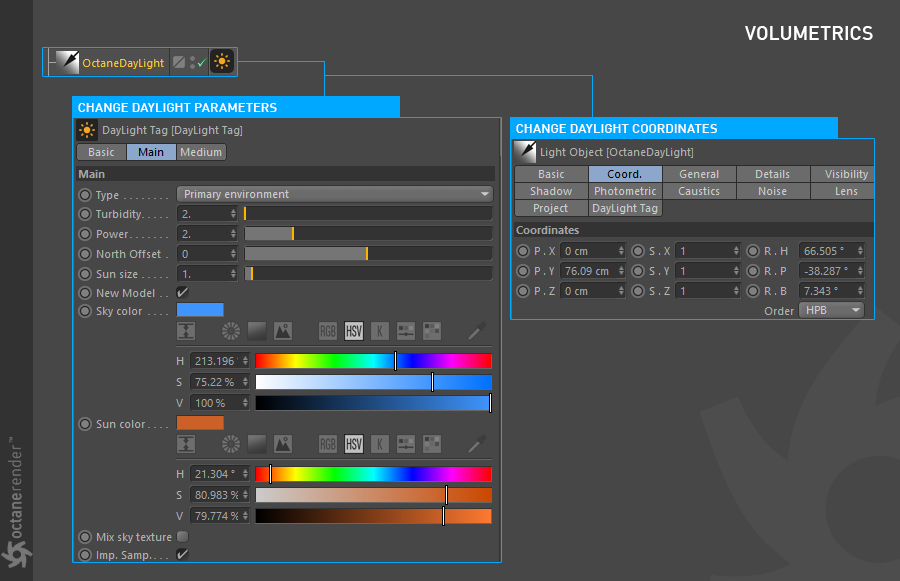Image resolution: width=900 pixels, height=581 pixels.
Task: Switch Sky color to Kelvin mode
Action: pos(379,331)
